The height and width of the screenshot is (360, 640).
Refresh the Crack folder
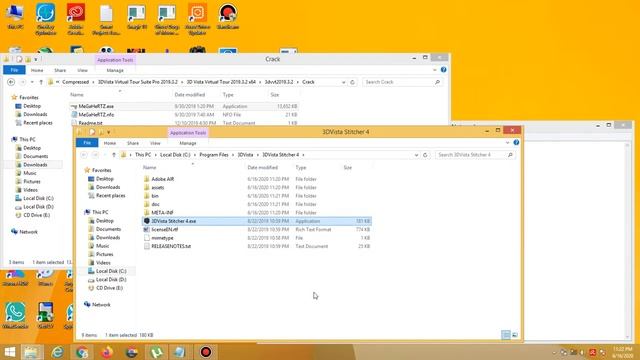[352, 82]
